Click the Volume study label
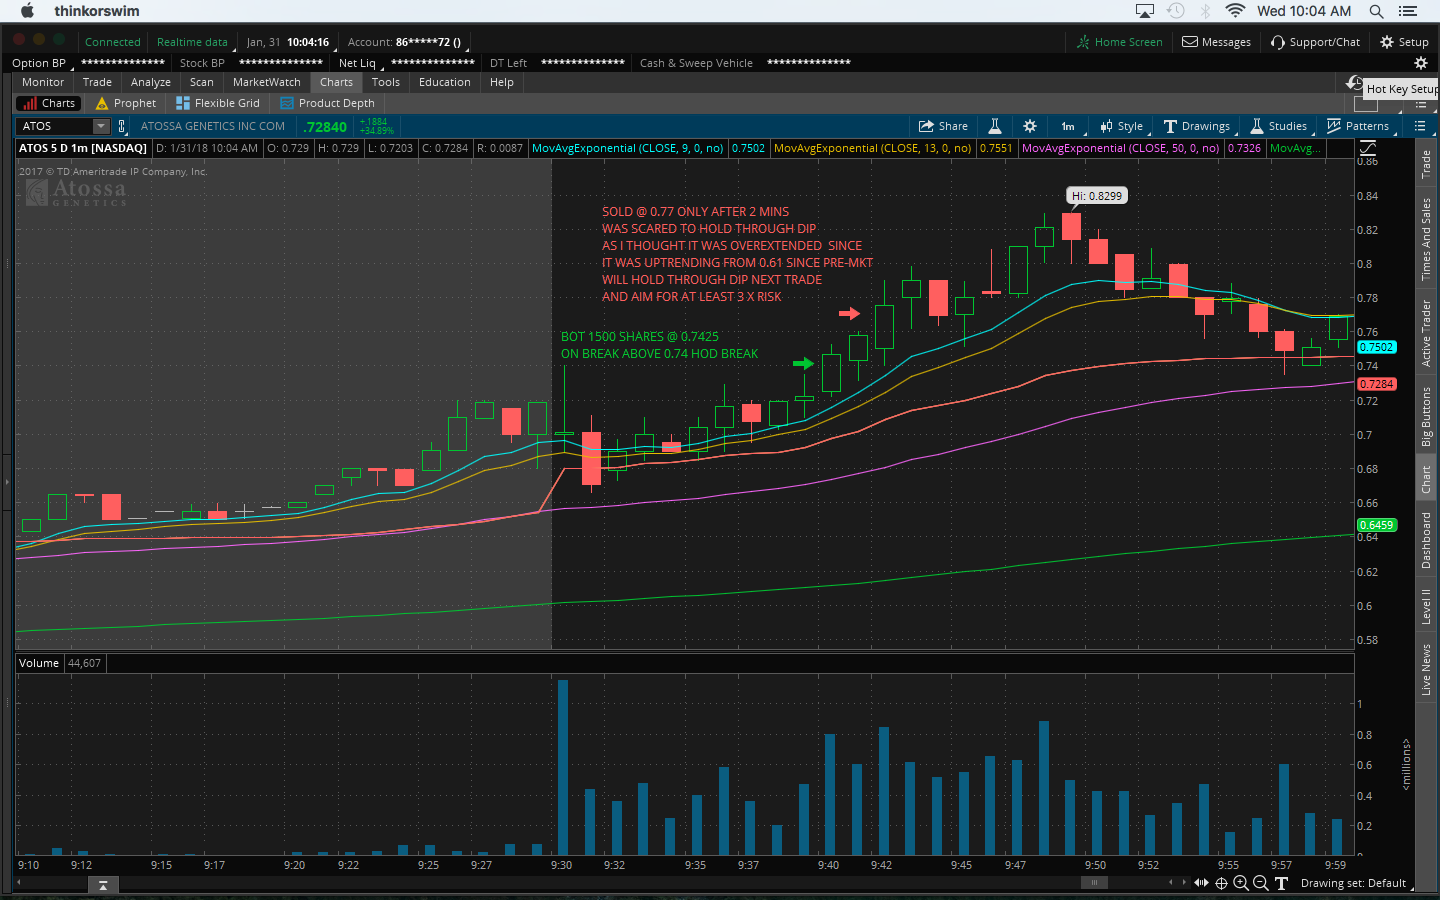Viewport: 1440px width, 900px height. pos(39,663)
